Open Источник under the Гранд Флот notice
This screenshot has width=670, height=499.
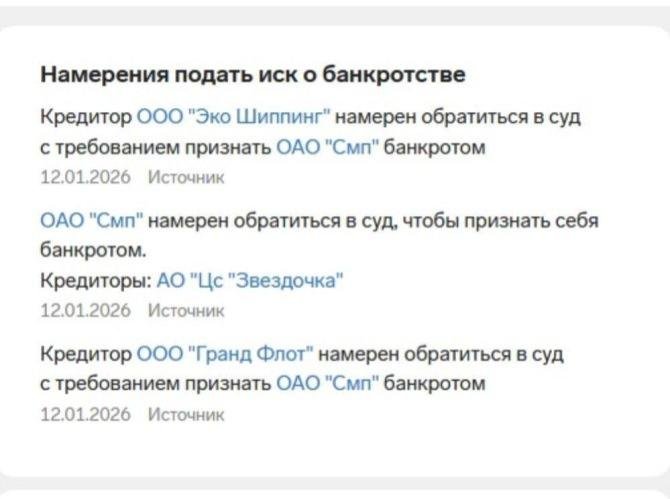(186, 413)
